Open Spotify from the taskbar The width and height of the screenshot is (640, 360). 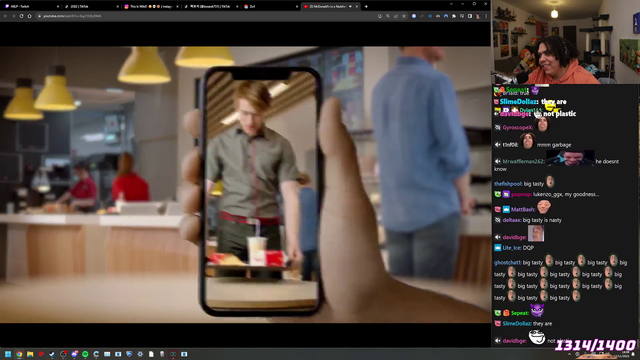85,354
